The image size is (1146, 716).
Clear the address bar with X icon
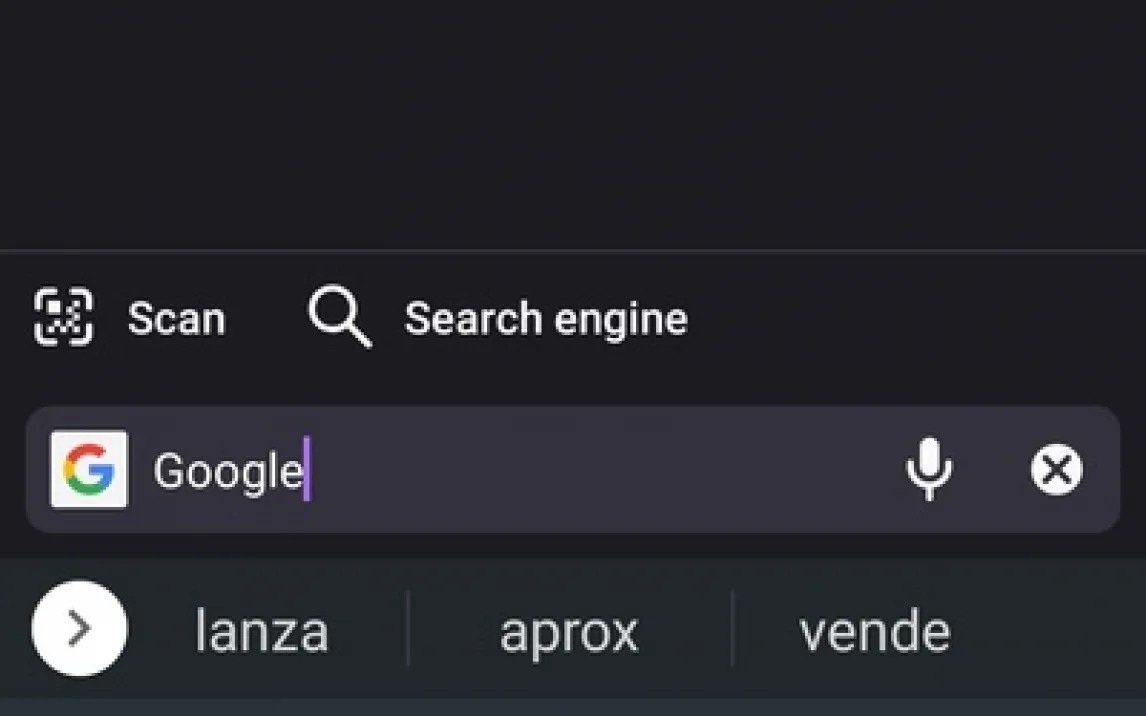(x=1056, y=469)
